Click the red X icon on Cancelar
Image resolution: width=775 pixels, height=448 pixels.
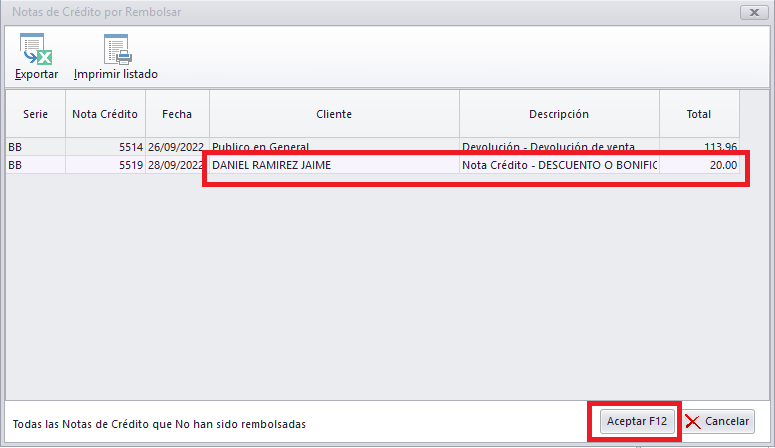[x=693, y=421]
